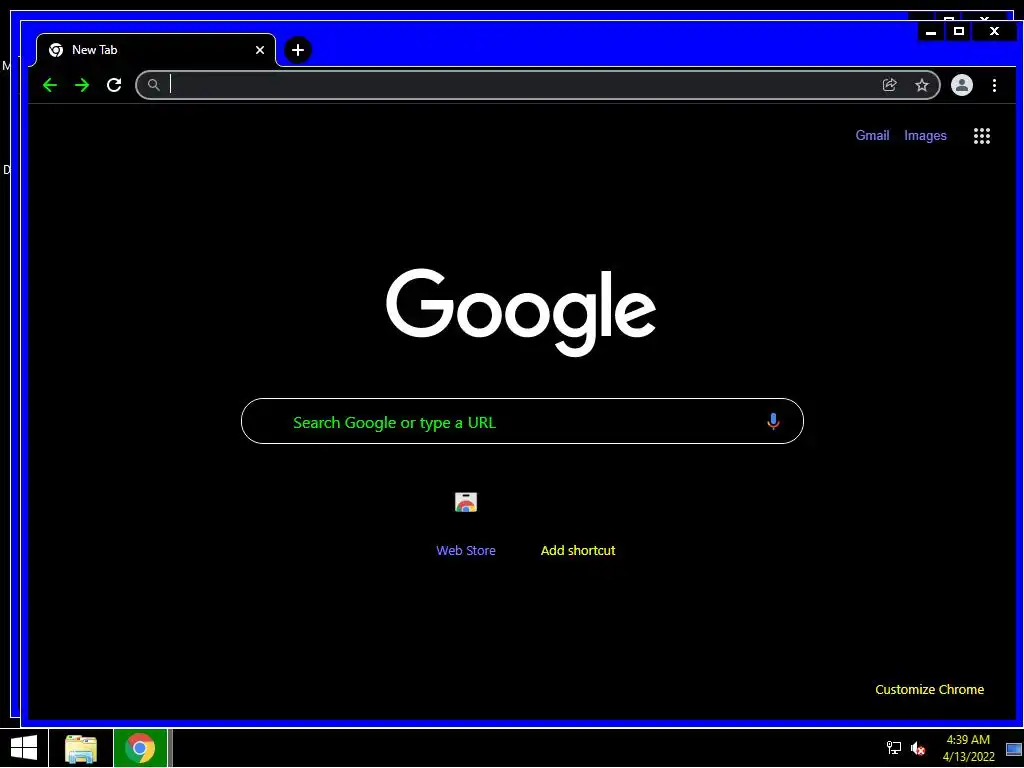This screenshot has width=1024, height=768.
Task: Open a new tab with plus button
Action: click(x=298, y=50)
